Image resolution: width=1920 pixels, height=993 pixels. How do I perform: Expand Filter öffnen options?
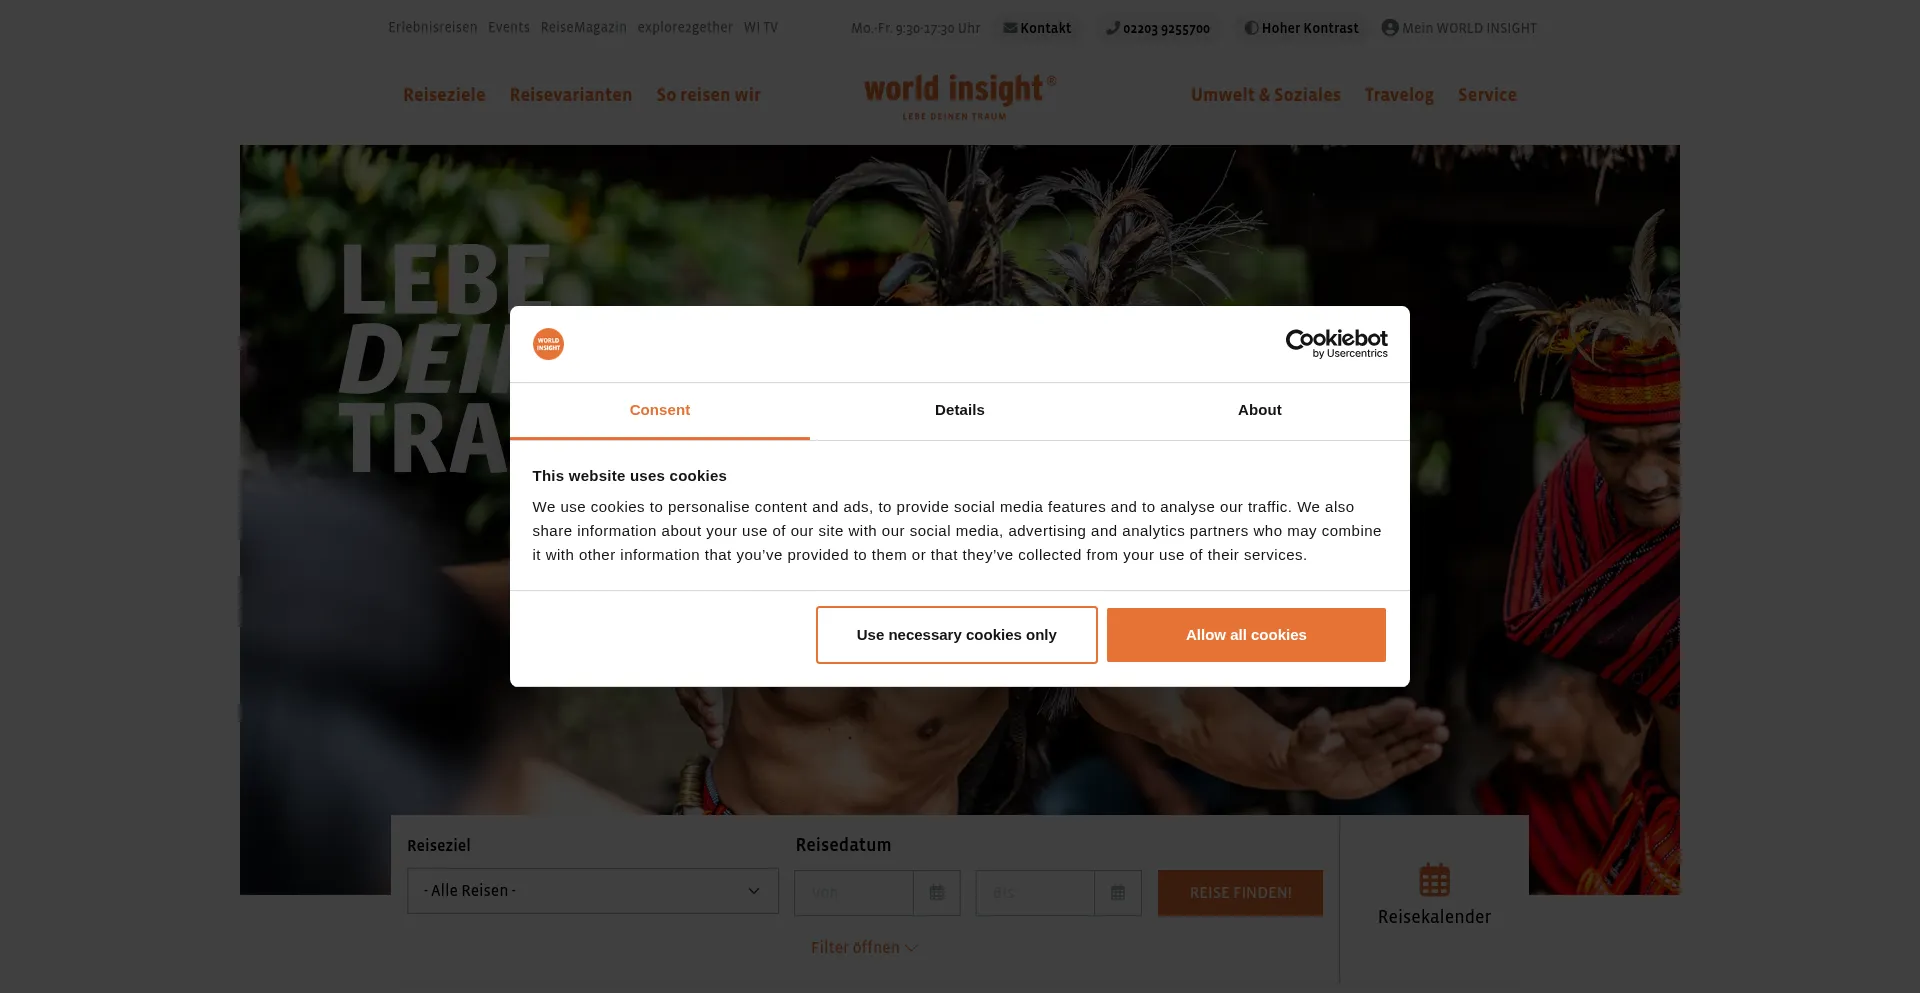[864, 947]
